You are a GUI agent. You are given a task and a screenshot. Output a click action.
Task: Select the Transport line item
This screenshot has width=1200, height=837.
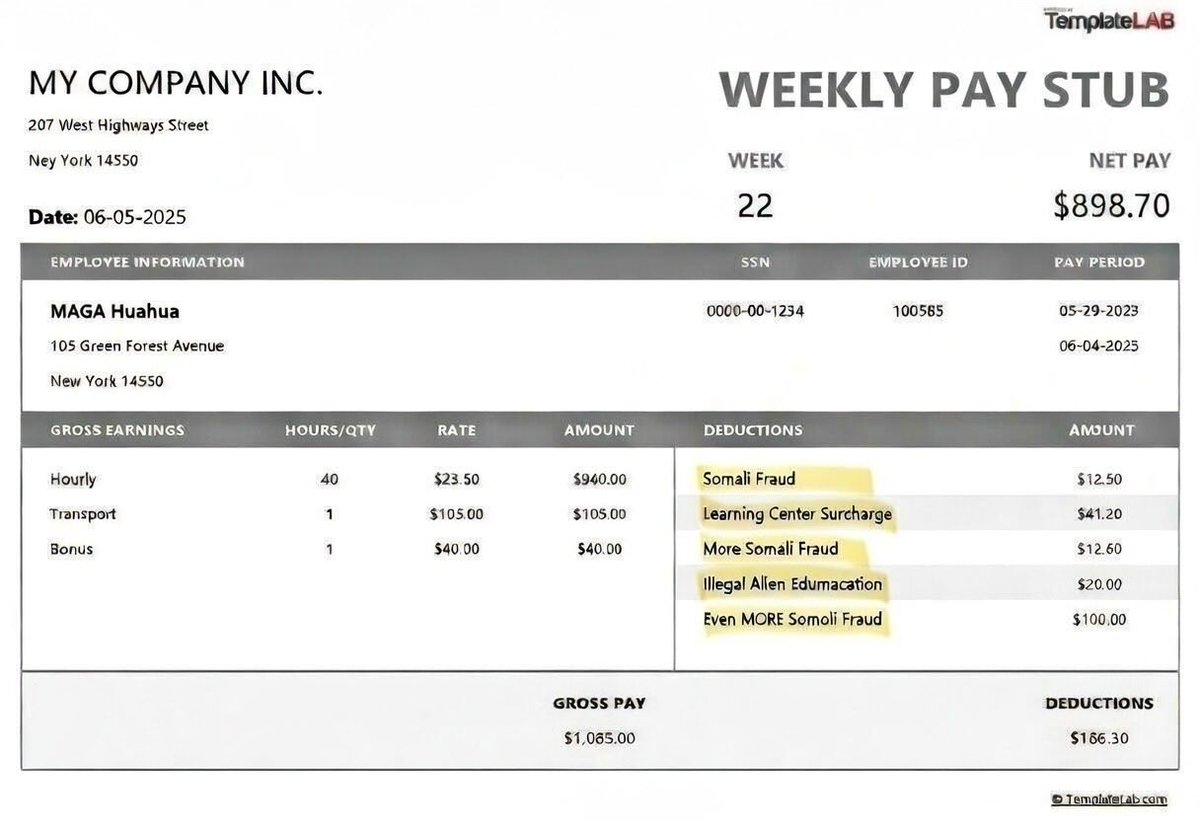click(83, 514)
